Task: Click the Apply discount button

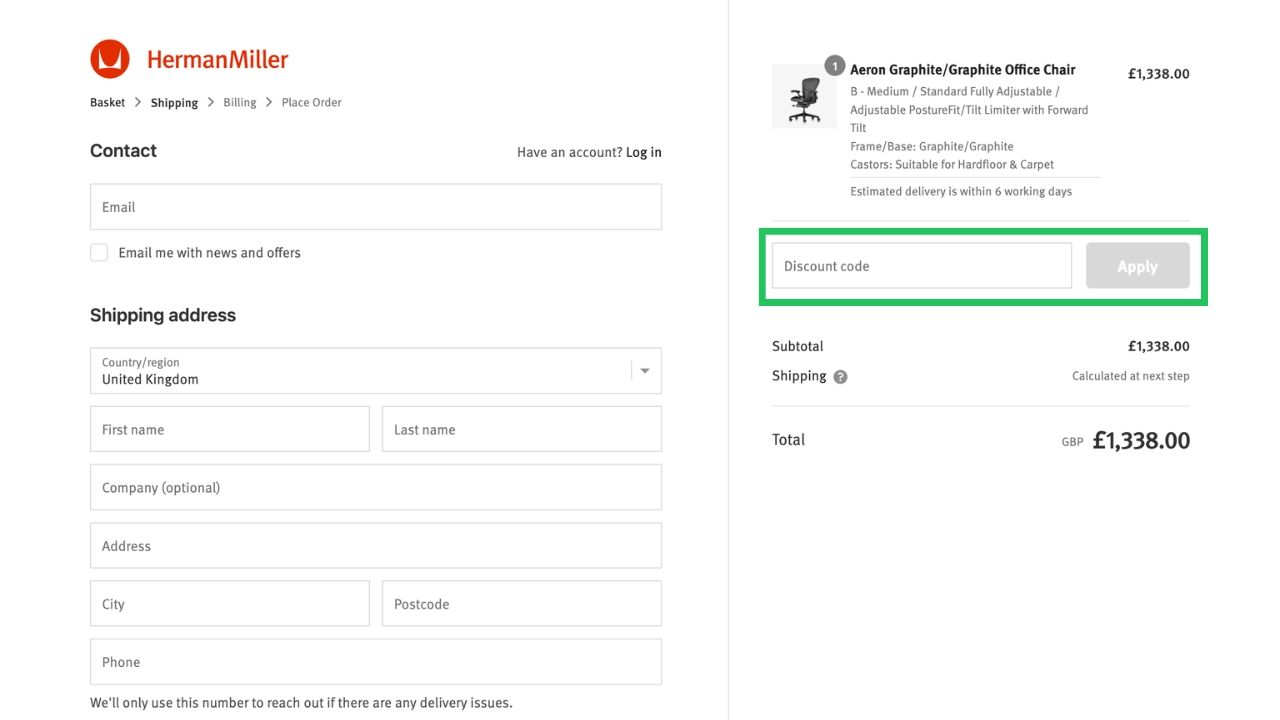Action: click(1138, 266)
